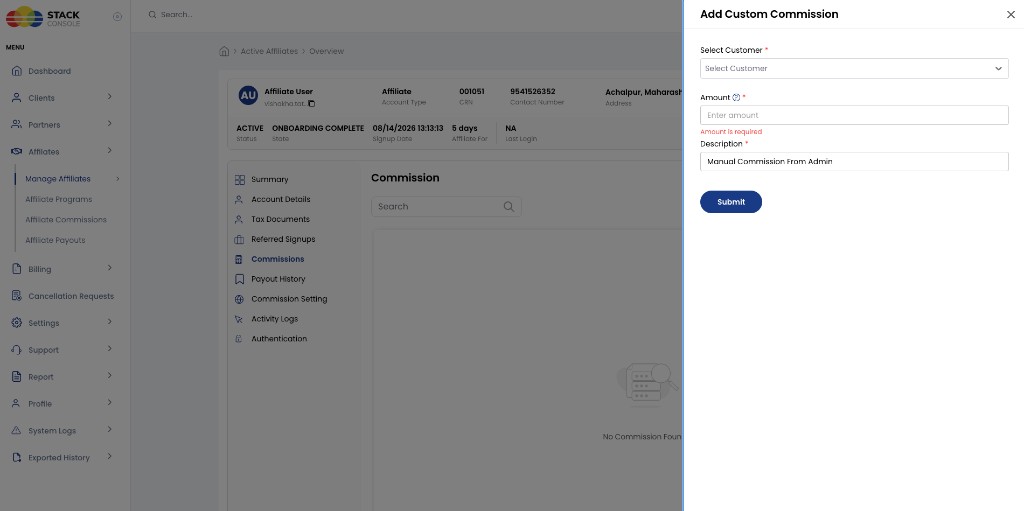Open Affiliate Payouts submenu item
1024x511 pixels.
pos(56,240)
